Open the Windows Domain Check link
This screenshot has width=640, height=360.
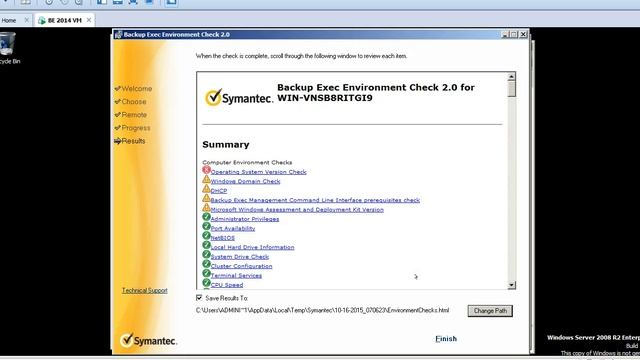pos(245,181)
